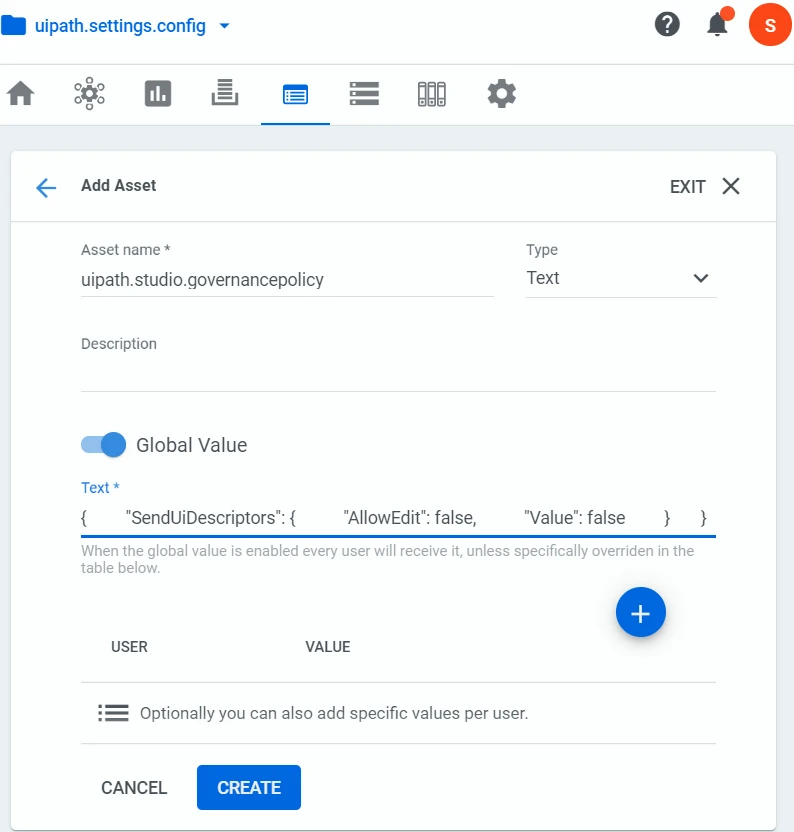Close Add Asset with the X icon
The width and height of the screenshot is (794, 832).
(731, 186)
